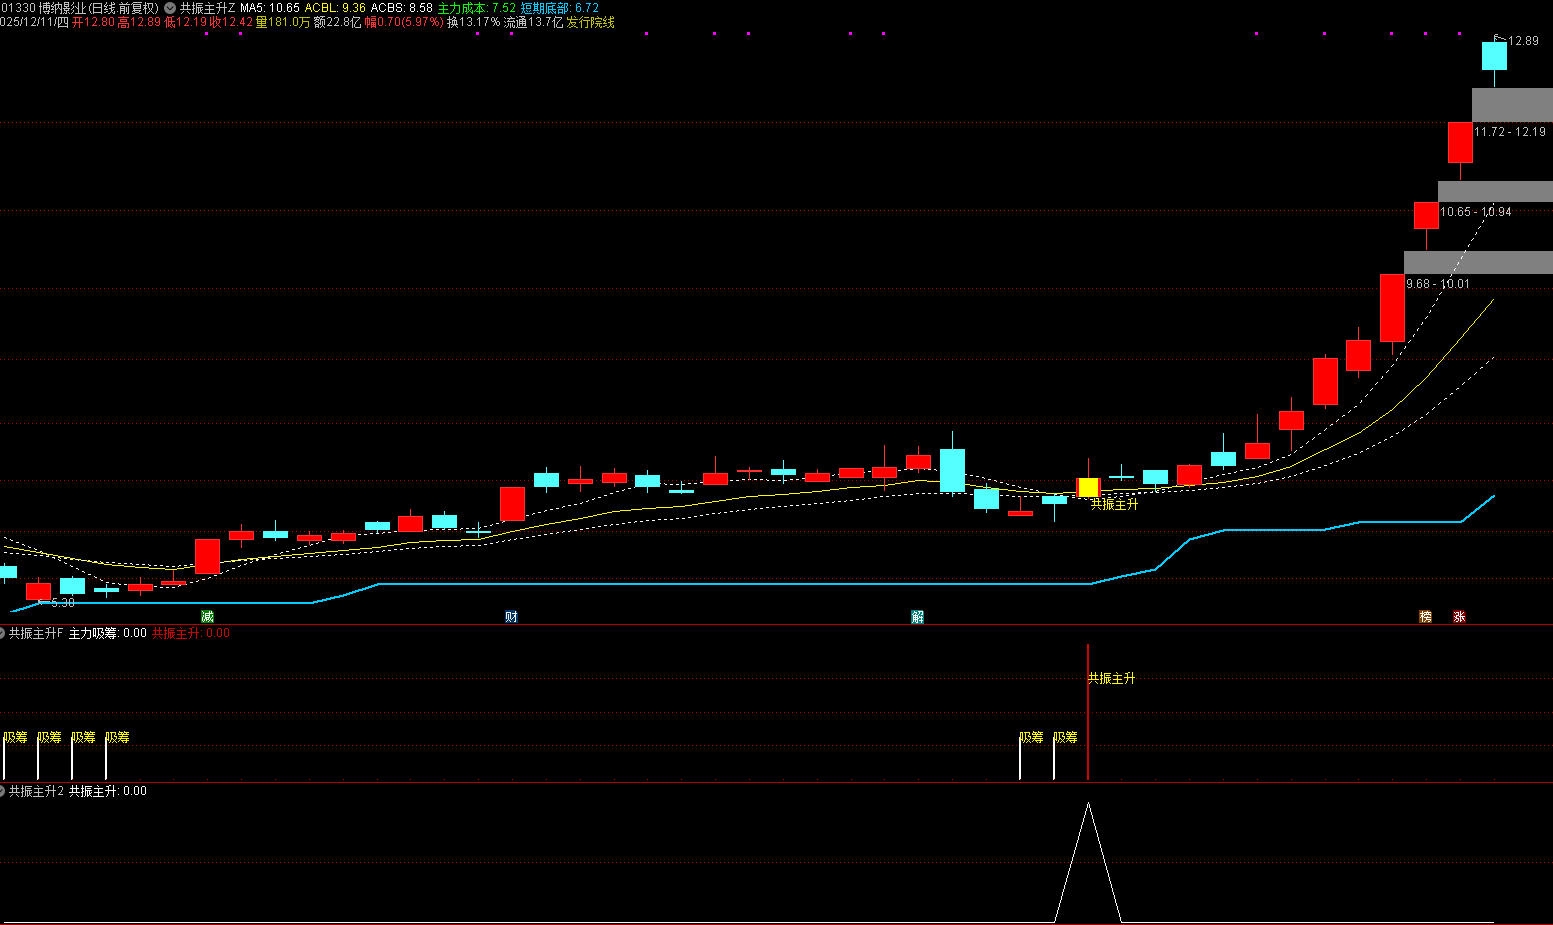Viewport: 1553px width, 925px height.
Task: Expand round arrow beside 共振主升2 sub-indicator
Action: point(3,791)
